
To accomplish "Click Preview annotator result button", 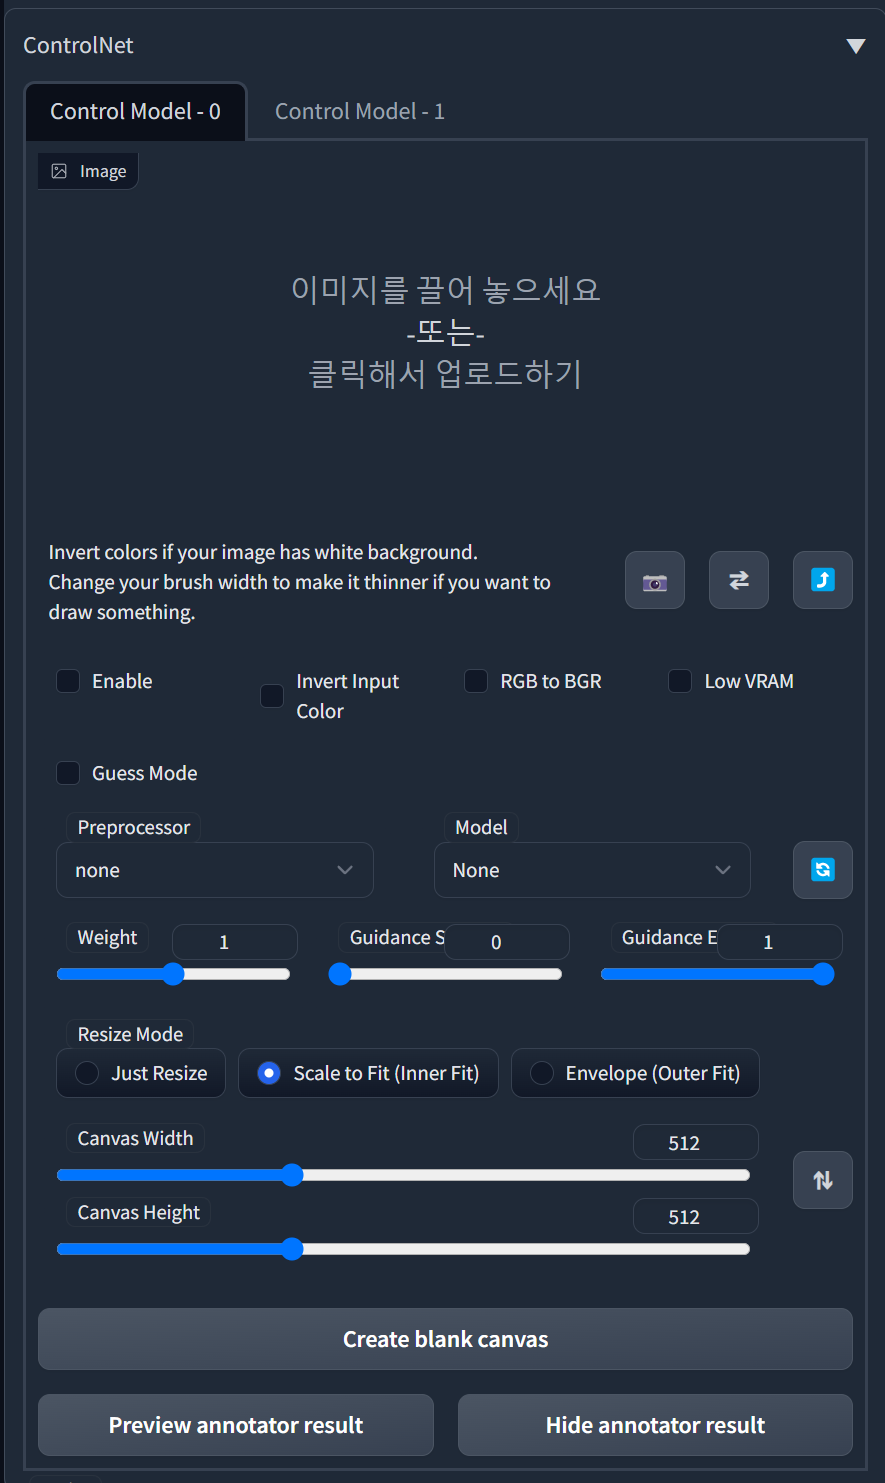I will tap(236, 1425).
